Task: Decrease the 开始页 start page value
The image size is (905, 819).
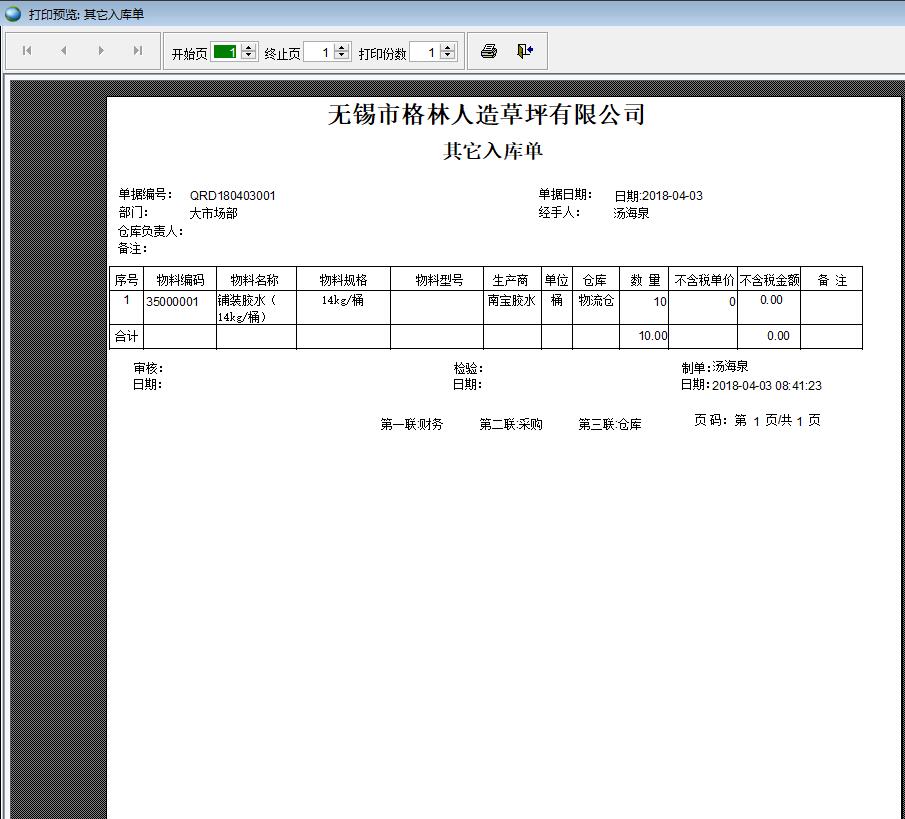Action: tap(249, 56)
